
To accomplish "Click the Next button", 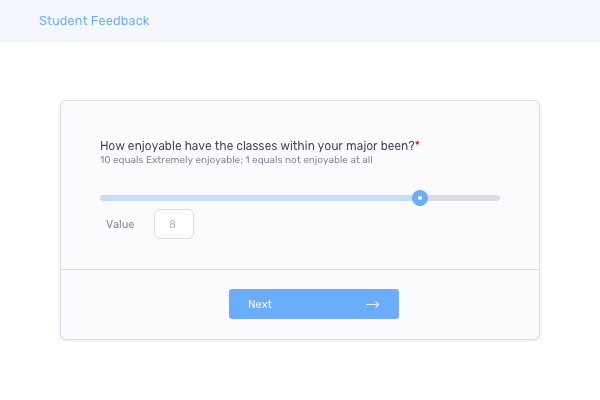I will 313,304.
